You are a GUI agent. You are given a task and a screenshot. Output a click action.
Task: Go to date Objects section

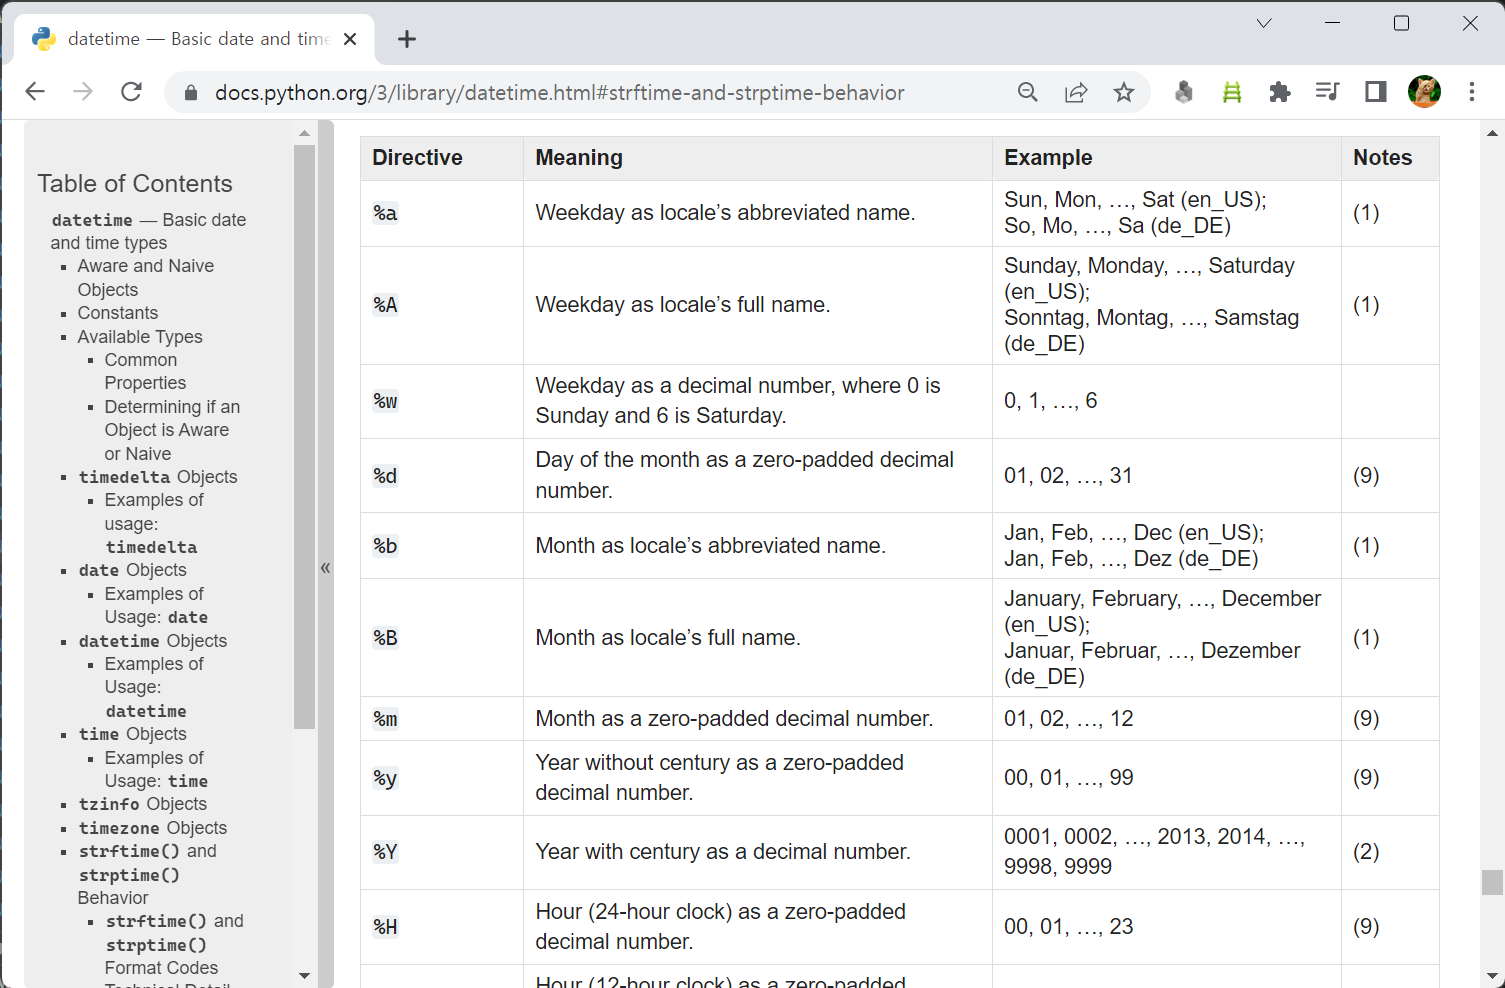tap(132, 570)
